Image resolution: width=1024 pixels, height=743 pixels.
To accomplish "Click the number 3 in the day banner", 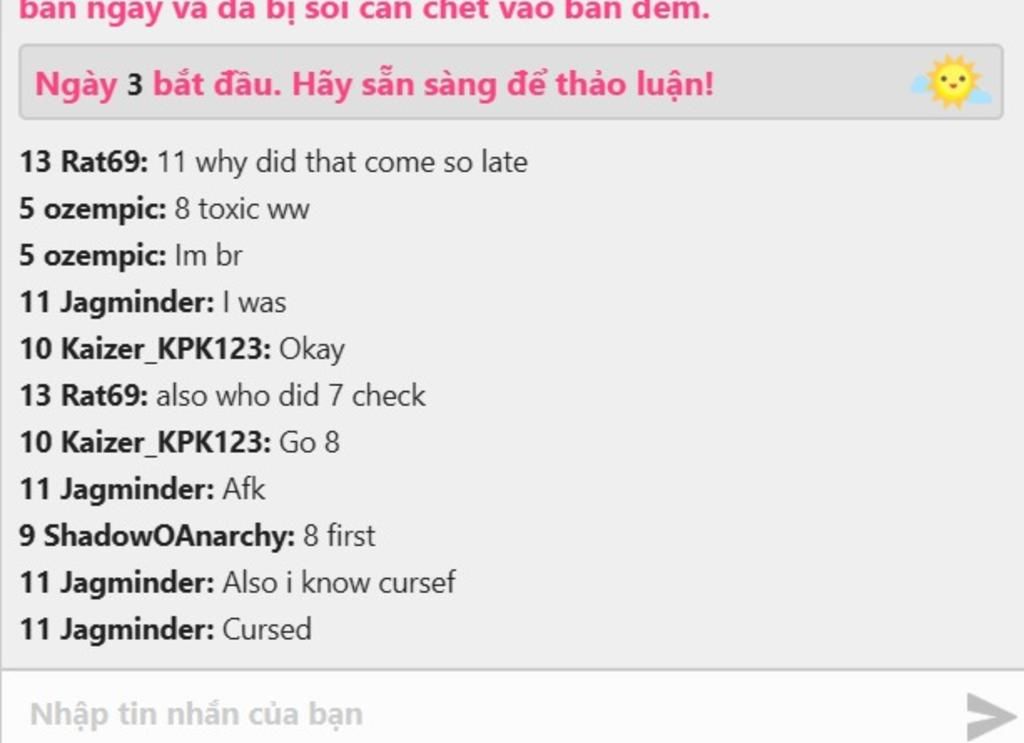I will point(135,84).
